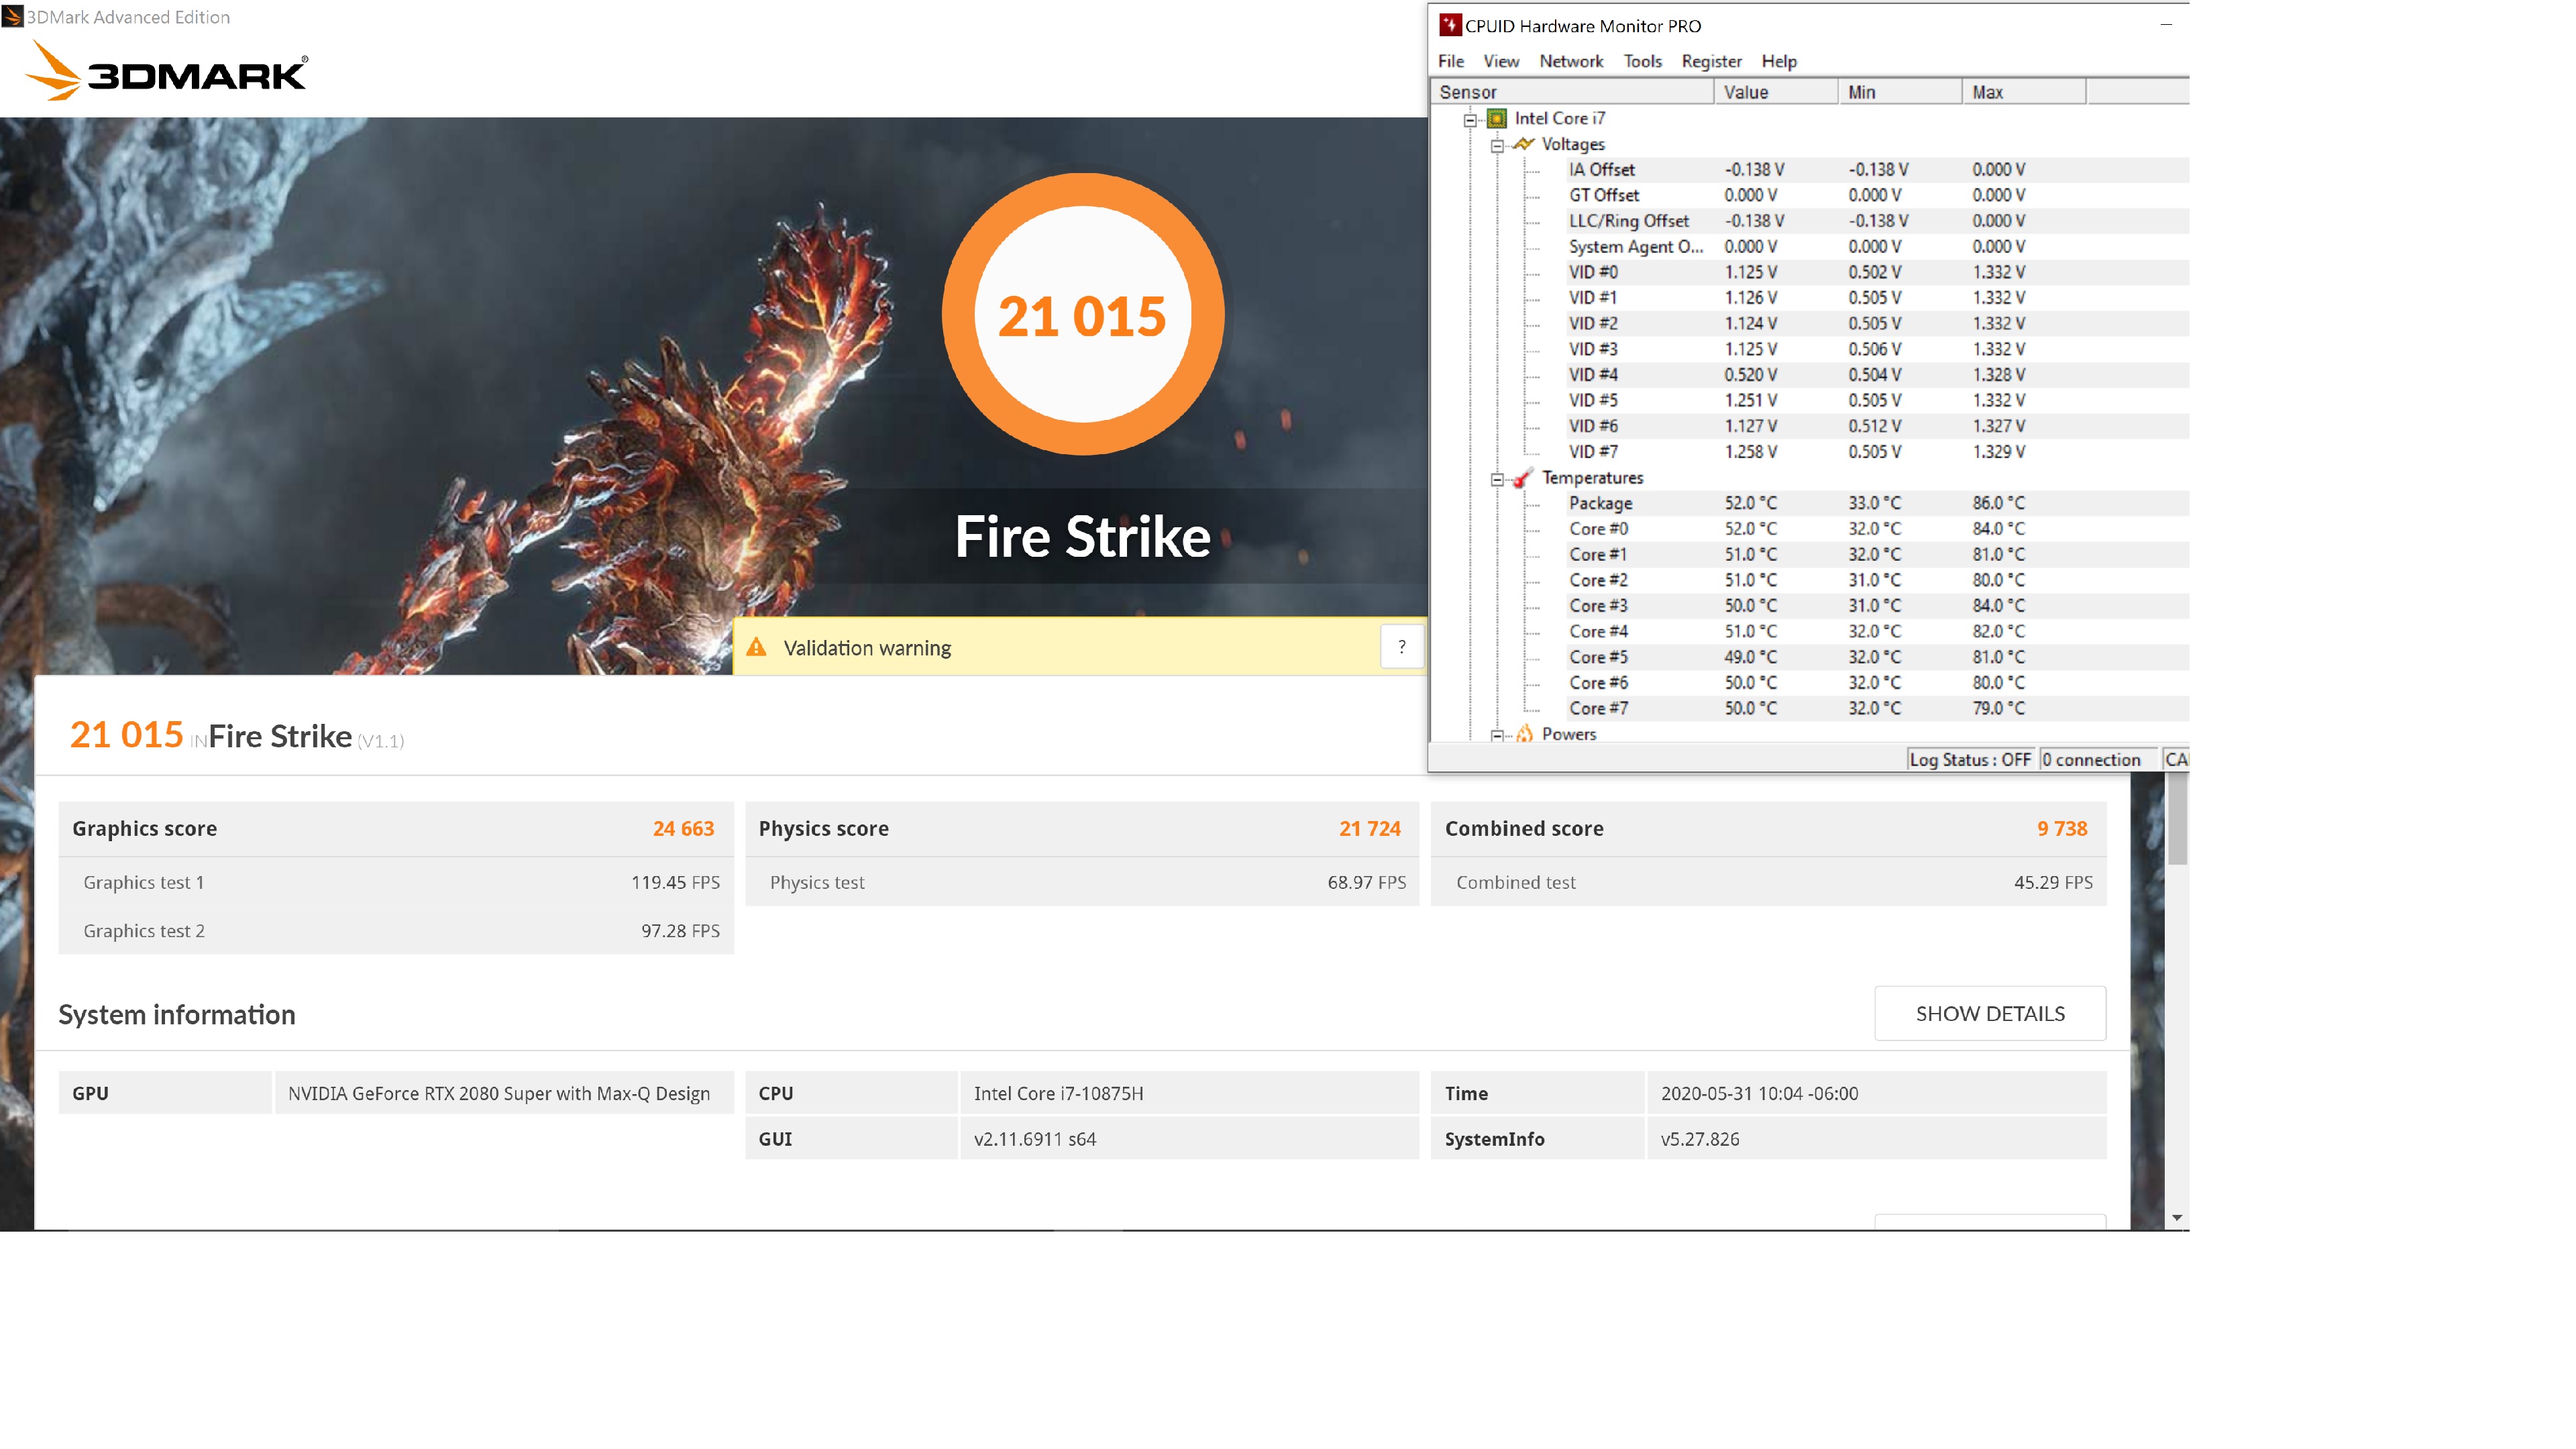
Task: Click the NVIDIA GeForce RTX 2080 Super value
Action: click(x=499, y=1093)
